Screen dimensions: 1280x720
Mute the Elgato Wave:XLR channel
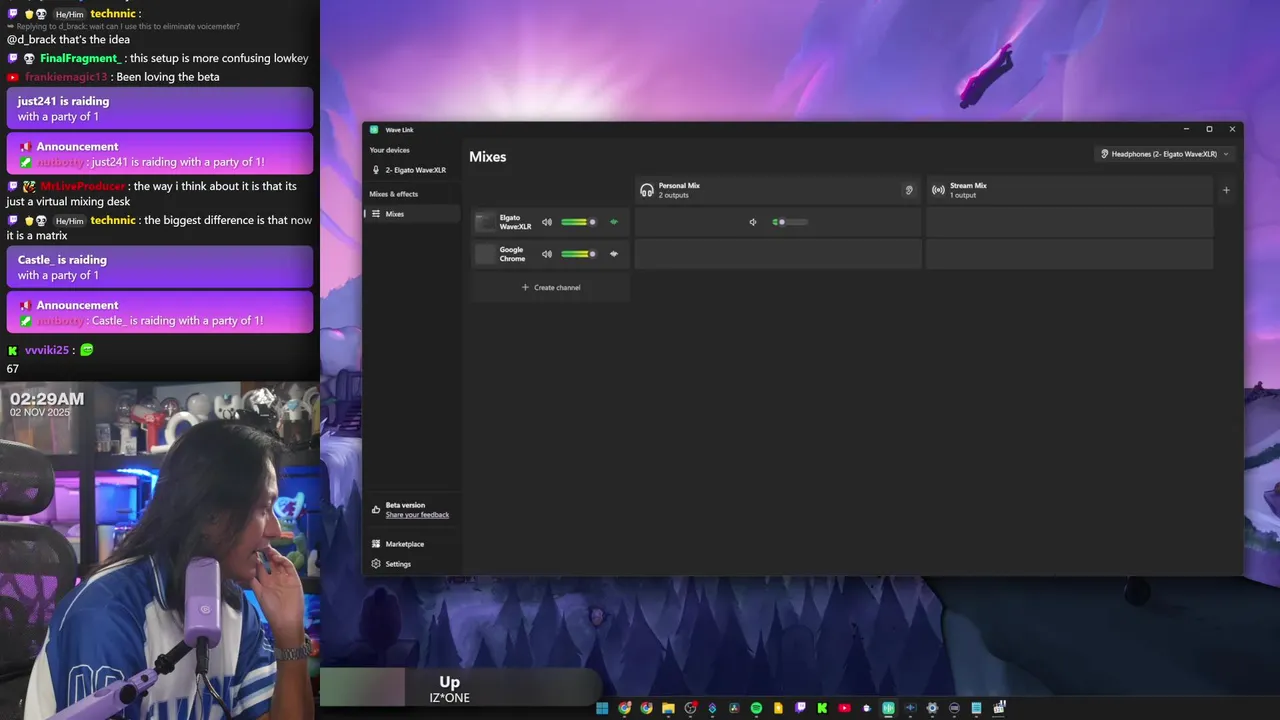pyautogui.click(x=547, y=222)
